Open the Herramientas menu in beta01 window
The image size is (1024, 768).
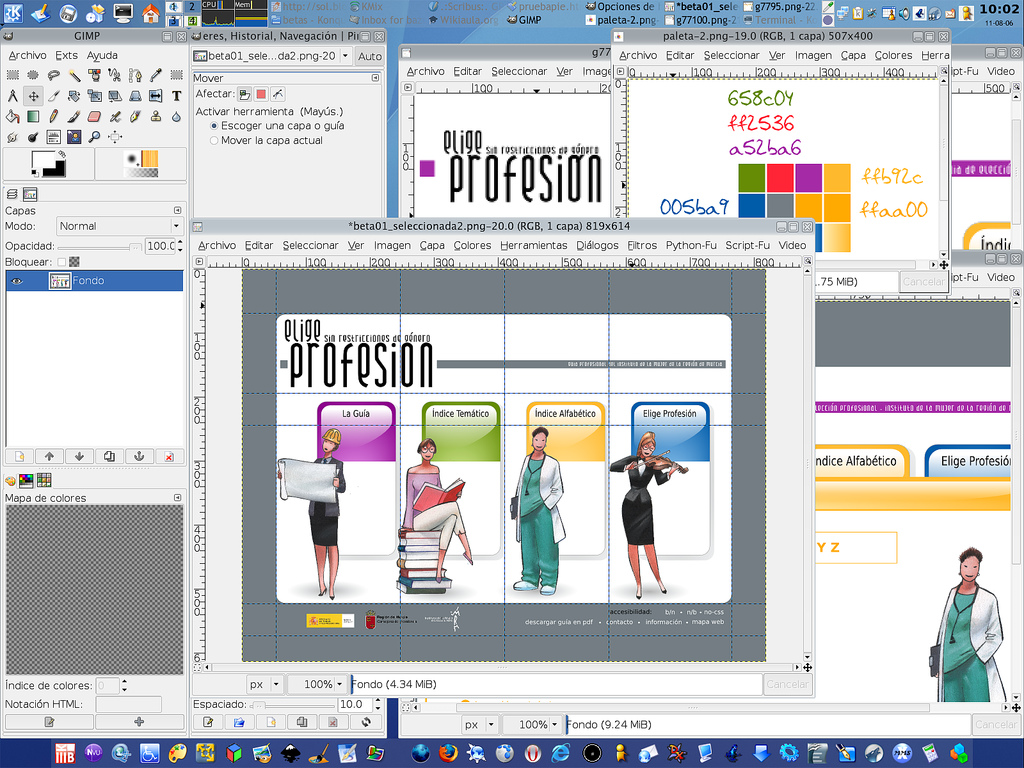tap(534, 246)
